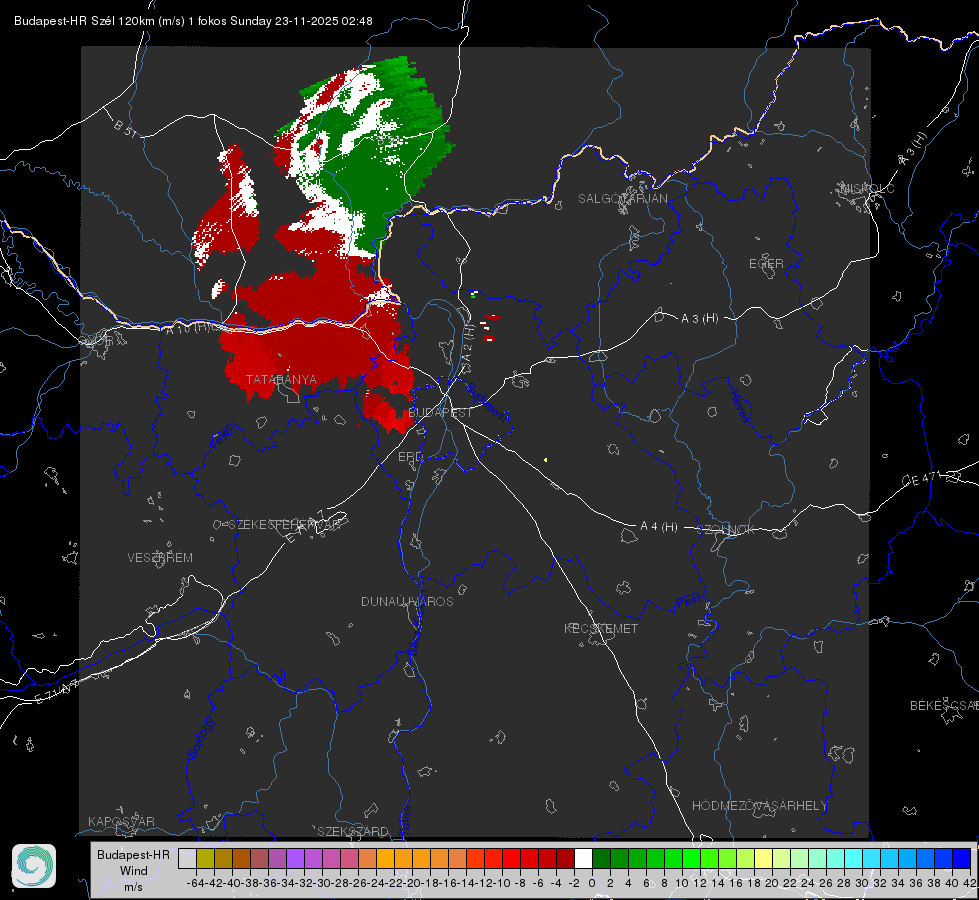Screen dimensions: 979x900
Task: Click the KAPOSVAR city label
Action: [121, 821]
